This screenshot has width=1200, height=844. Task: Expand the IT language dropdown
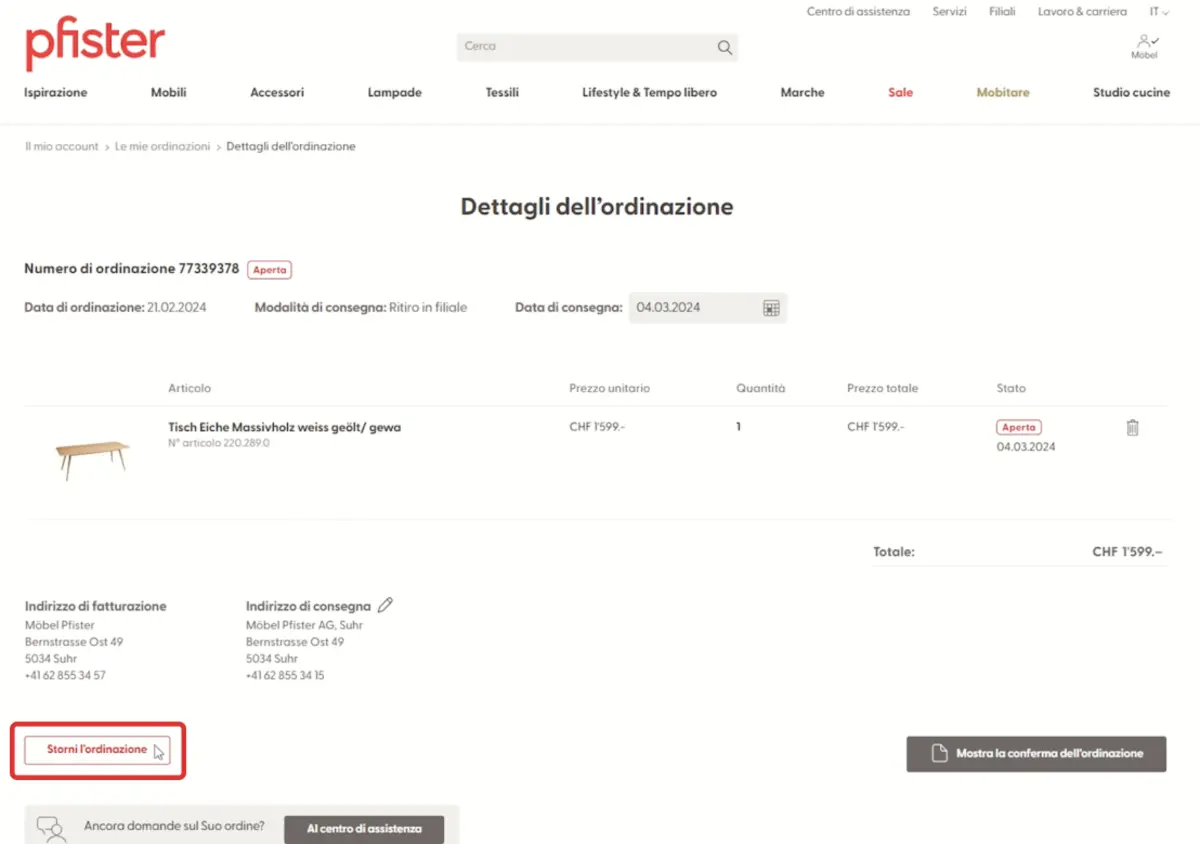(1159, 12)
